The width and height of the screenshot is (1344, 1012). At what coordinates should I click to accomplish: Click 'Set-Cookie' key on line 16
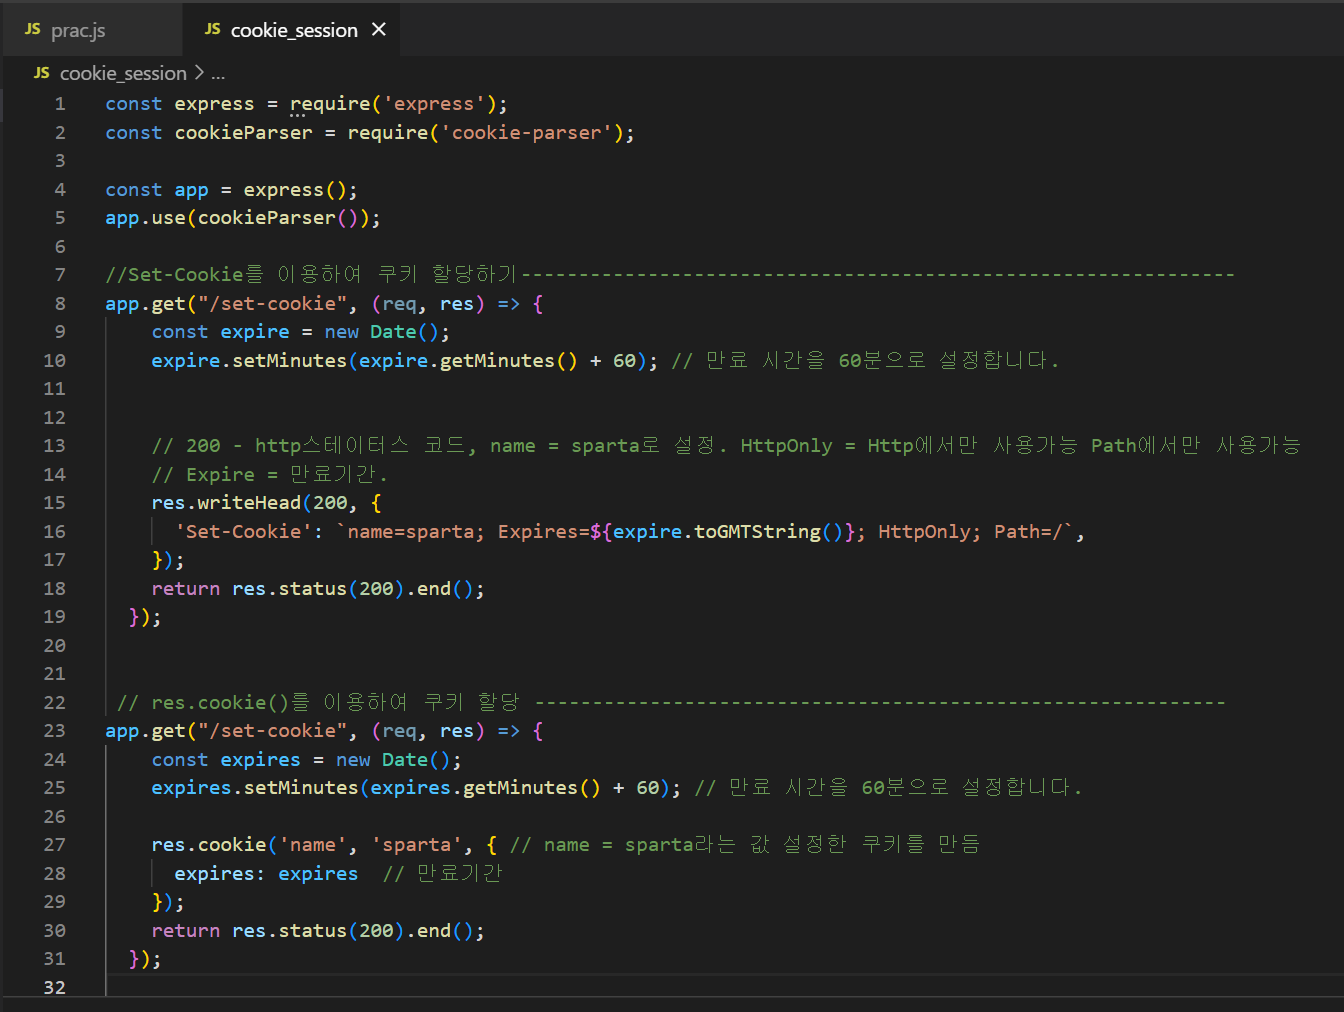click(x=243, y=532)
